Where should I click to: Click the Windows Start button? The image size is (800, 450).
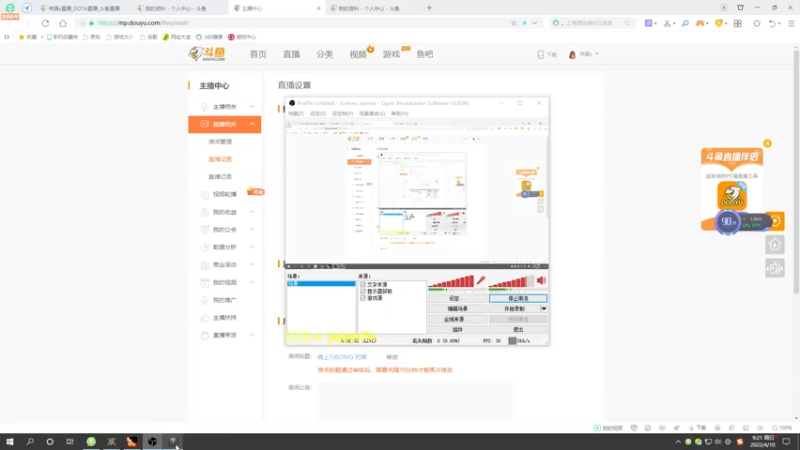[10, 442]
